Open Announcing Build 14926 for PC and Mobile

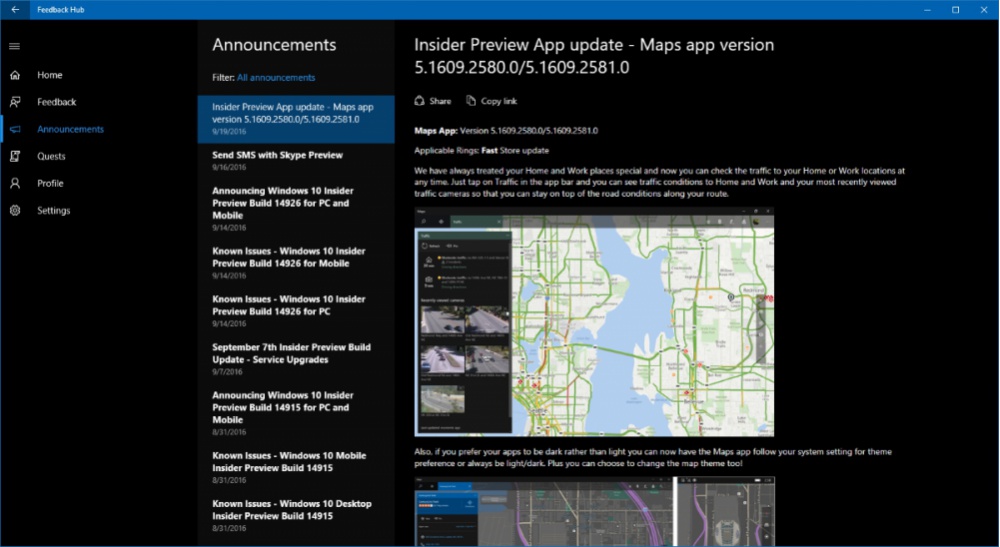click(296, 208)
